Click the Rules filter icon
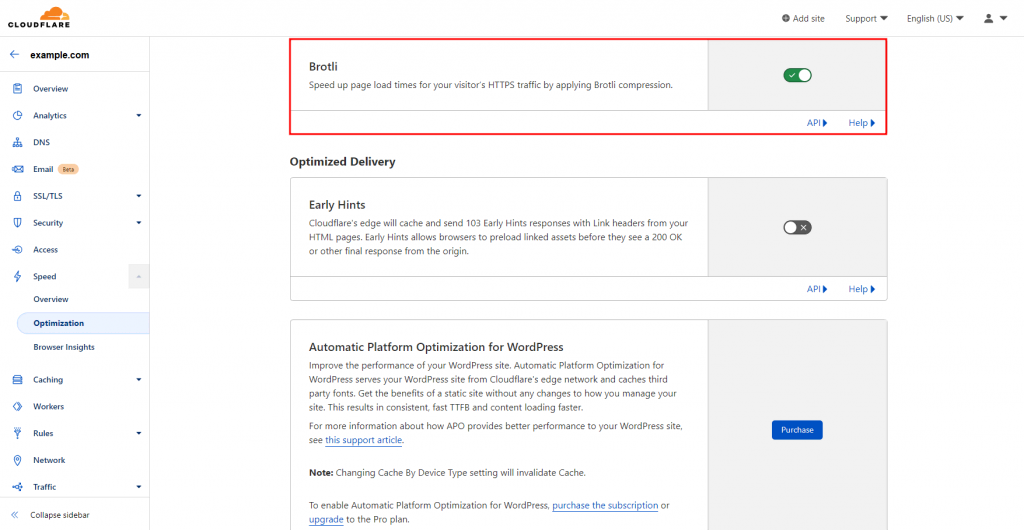 point(18,433)
